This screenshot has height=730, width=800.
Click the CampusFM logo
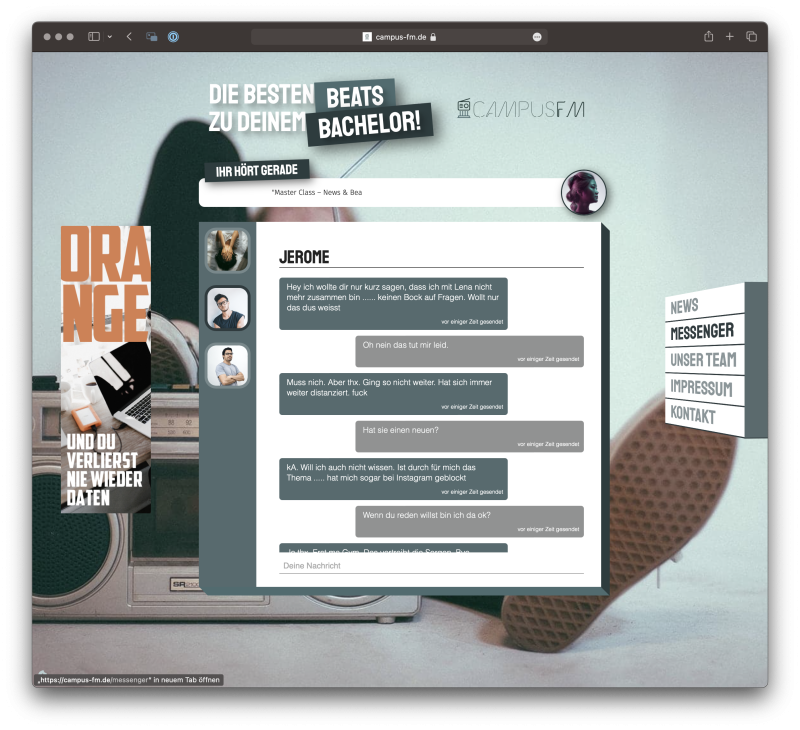click(521, 108)
